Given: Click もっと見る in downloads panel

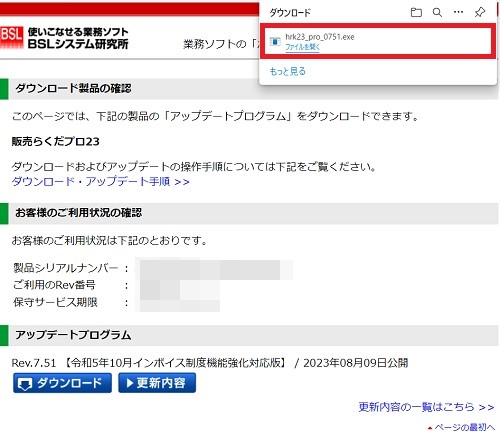Looking at the screenshot, I should tap(287, 71).
